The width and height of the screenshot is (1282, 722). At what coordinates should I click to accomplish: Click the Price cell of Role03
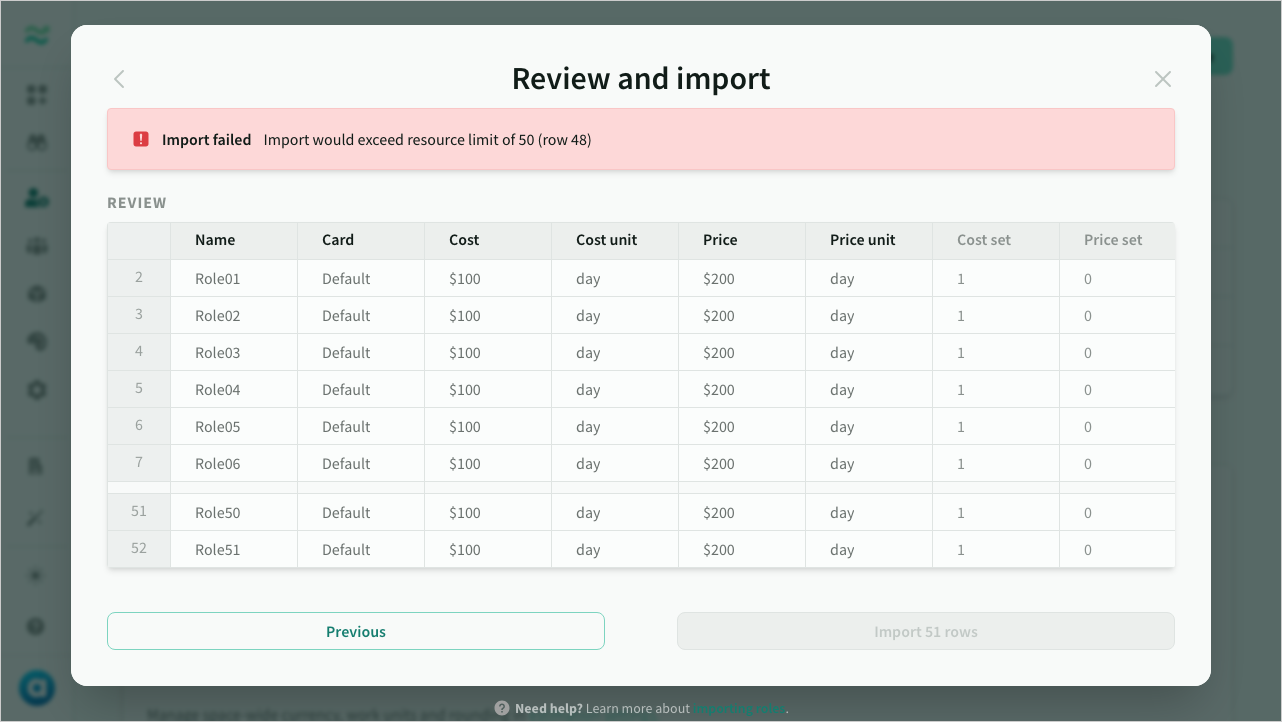tap(719, 353)
